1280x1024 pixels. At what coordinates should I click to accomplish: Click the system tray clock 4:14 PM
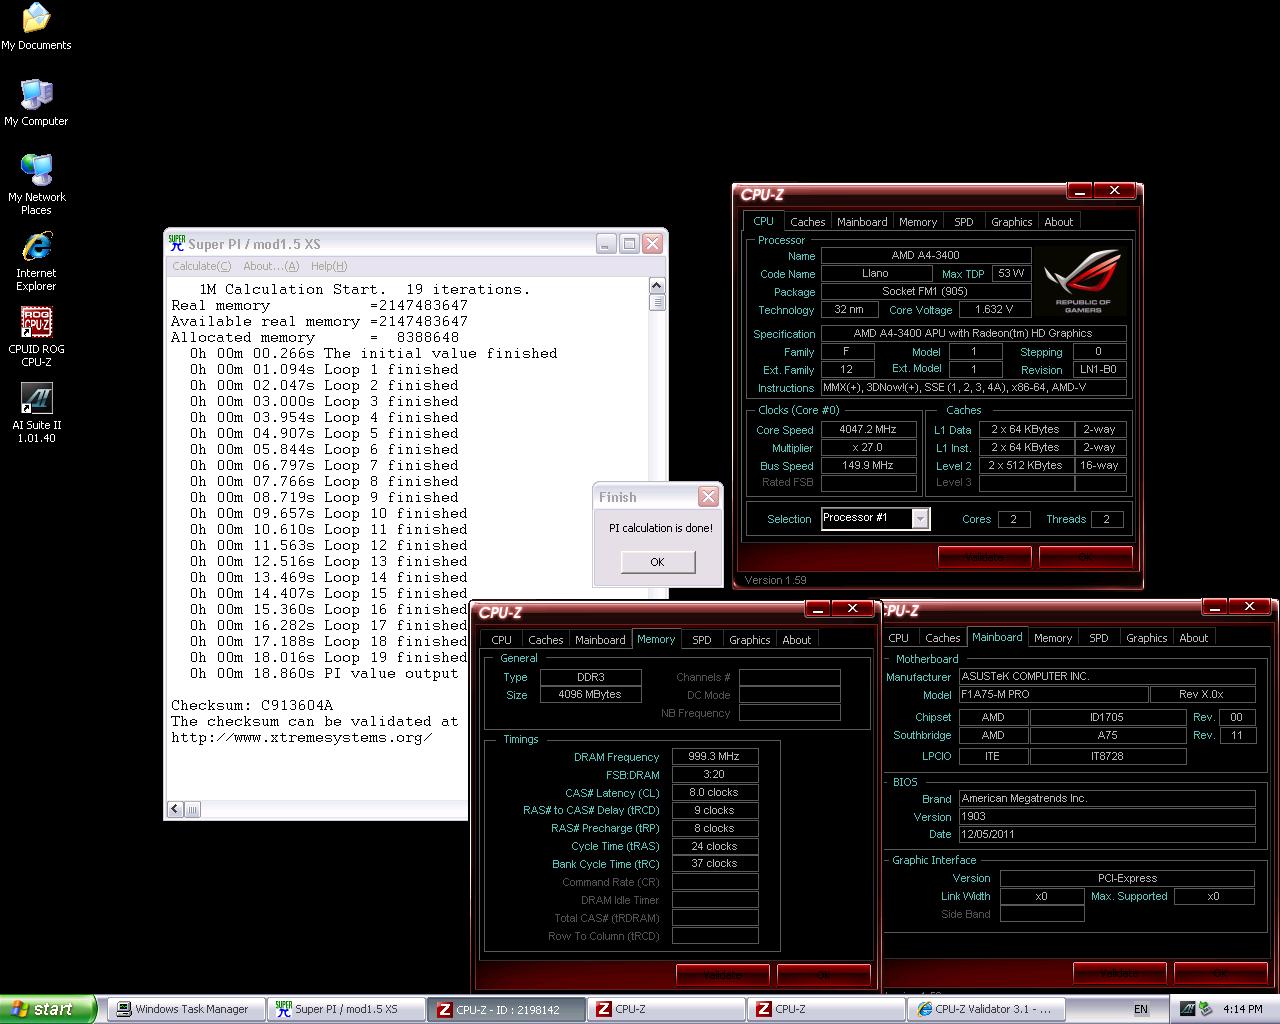pyautogui.click(x=1242, y=1009)
